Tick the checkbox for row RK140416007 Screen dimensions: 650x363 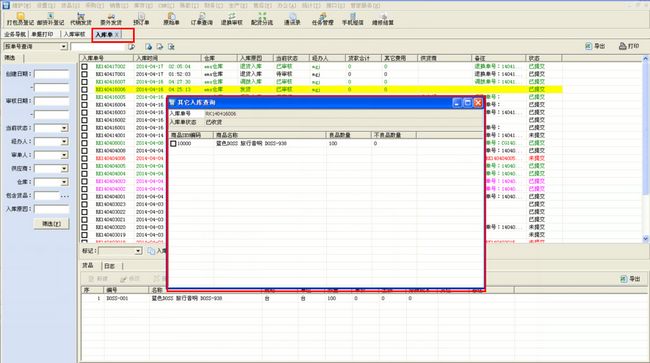pos(85,82)
